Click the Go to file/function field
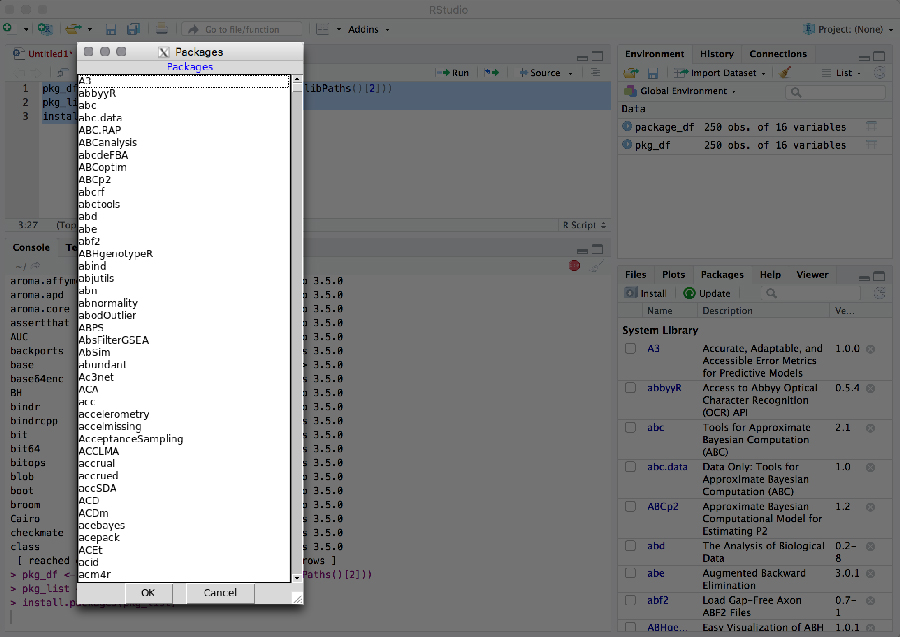 [x=242, y=29]
